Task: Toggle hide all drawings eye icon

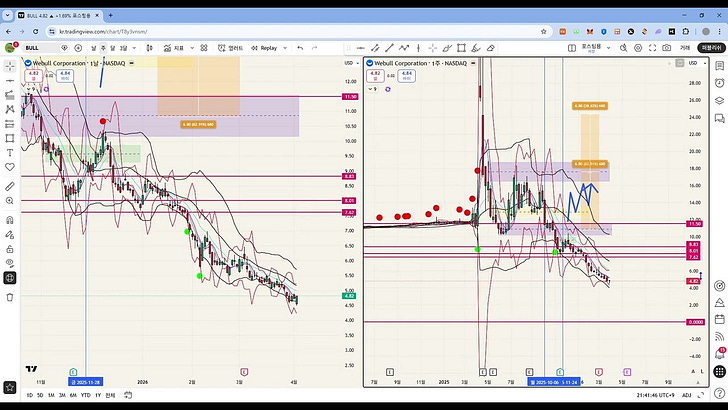Action: pos(10,263)
